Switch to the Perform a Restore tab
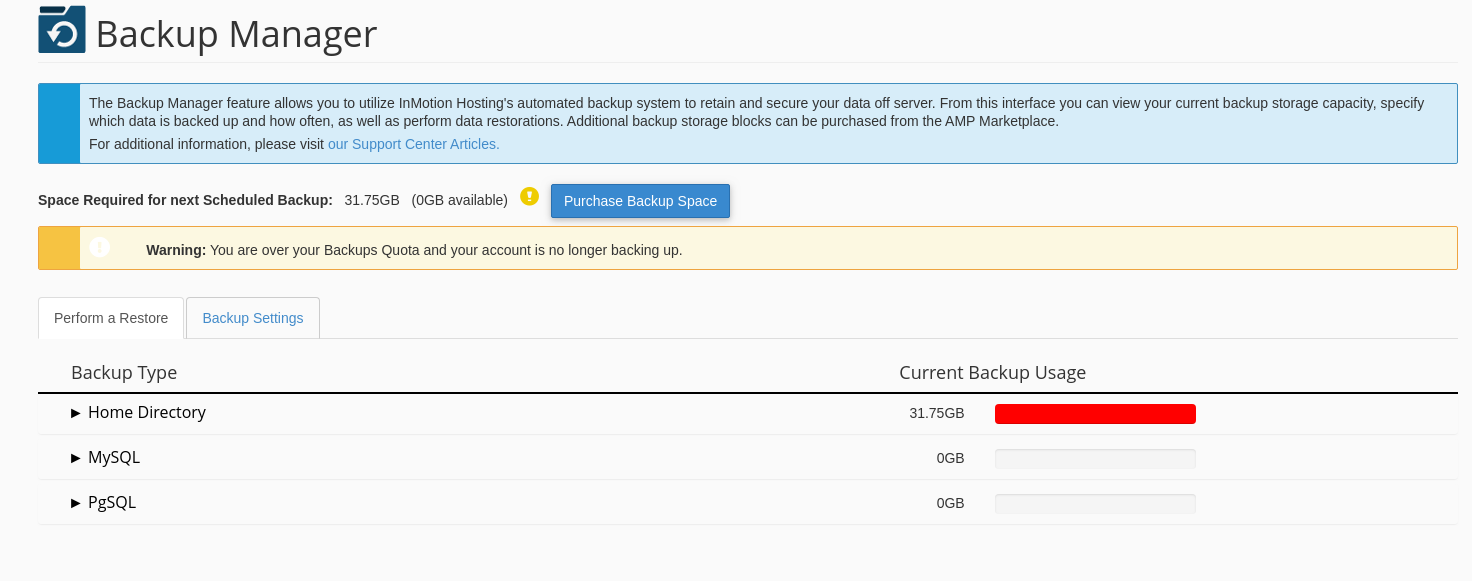 pyautogui.click(x=111, y=318)
